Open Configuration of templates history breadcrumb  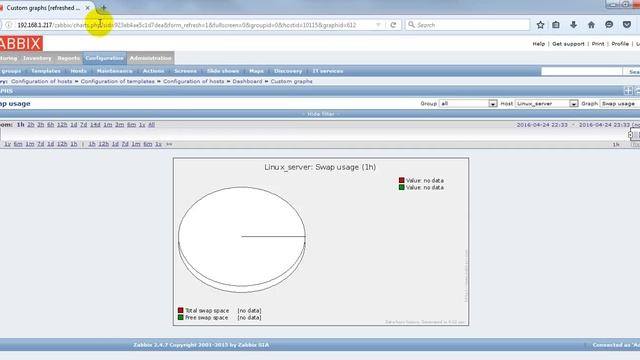118,81
